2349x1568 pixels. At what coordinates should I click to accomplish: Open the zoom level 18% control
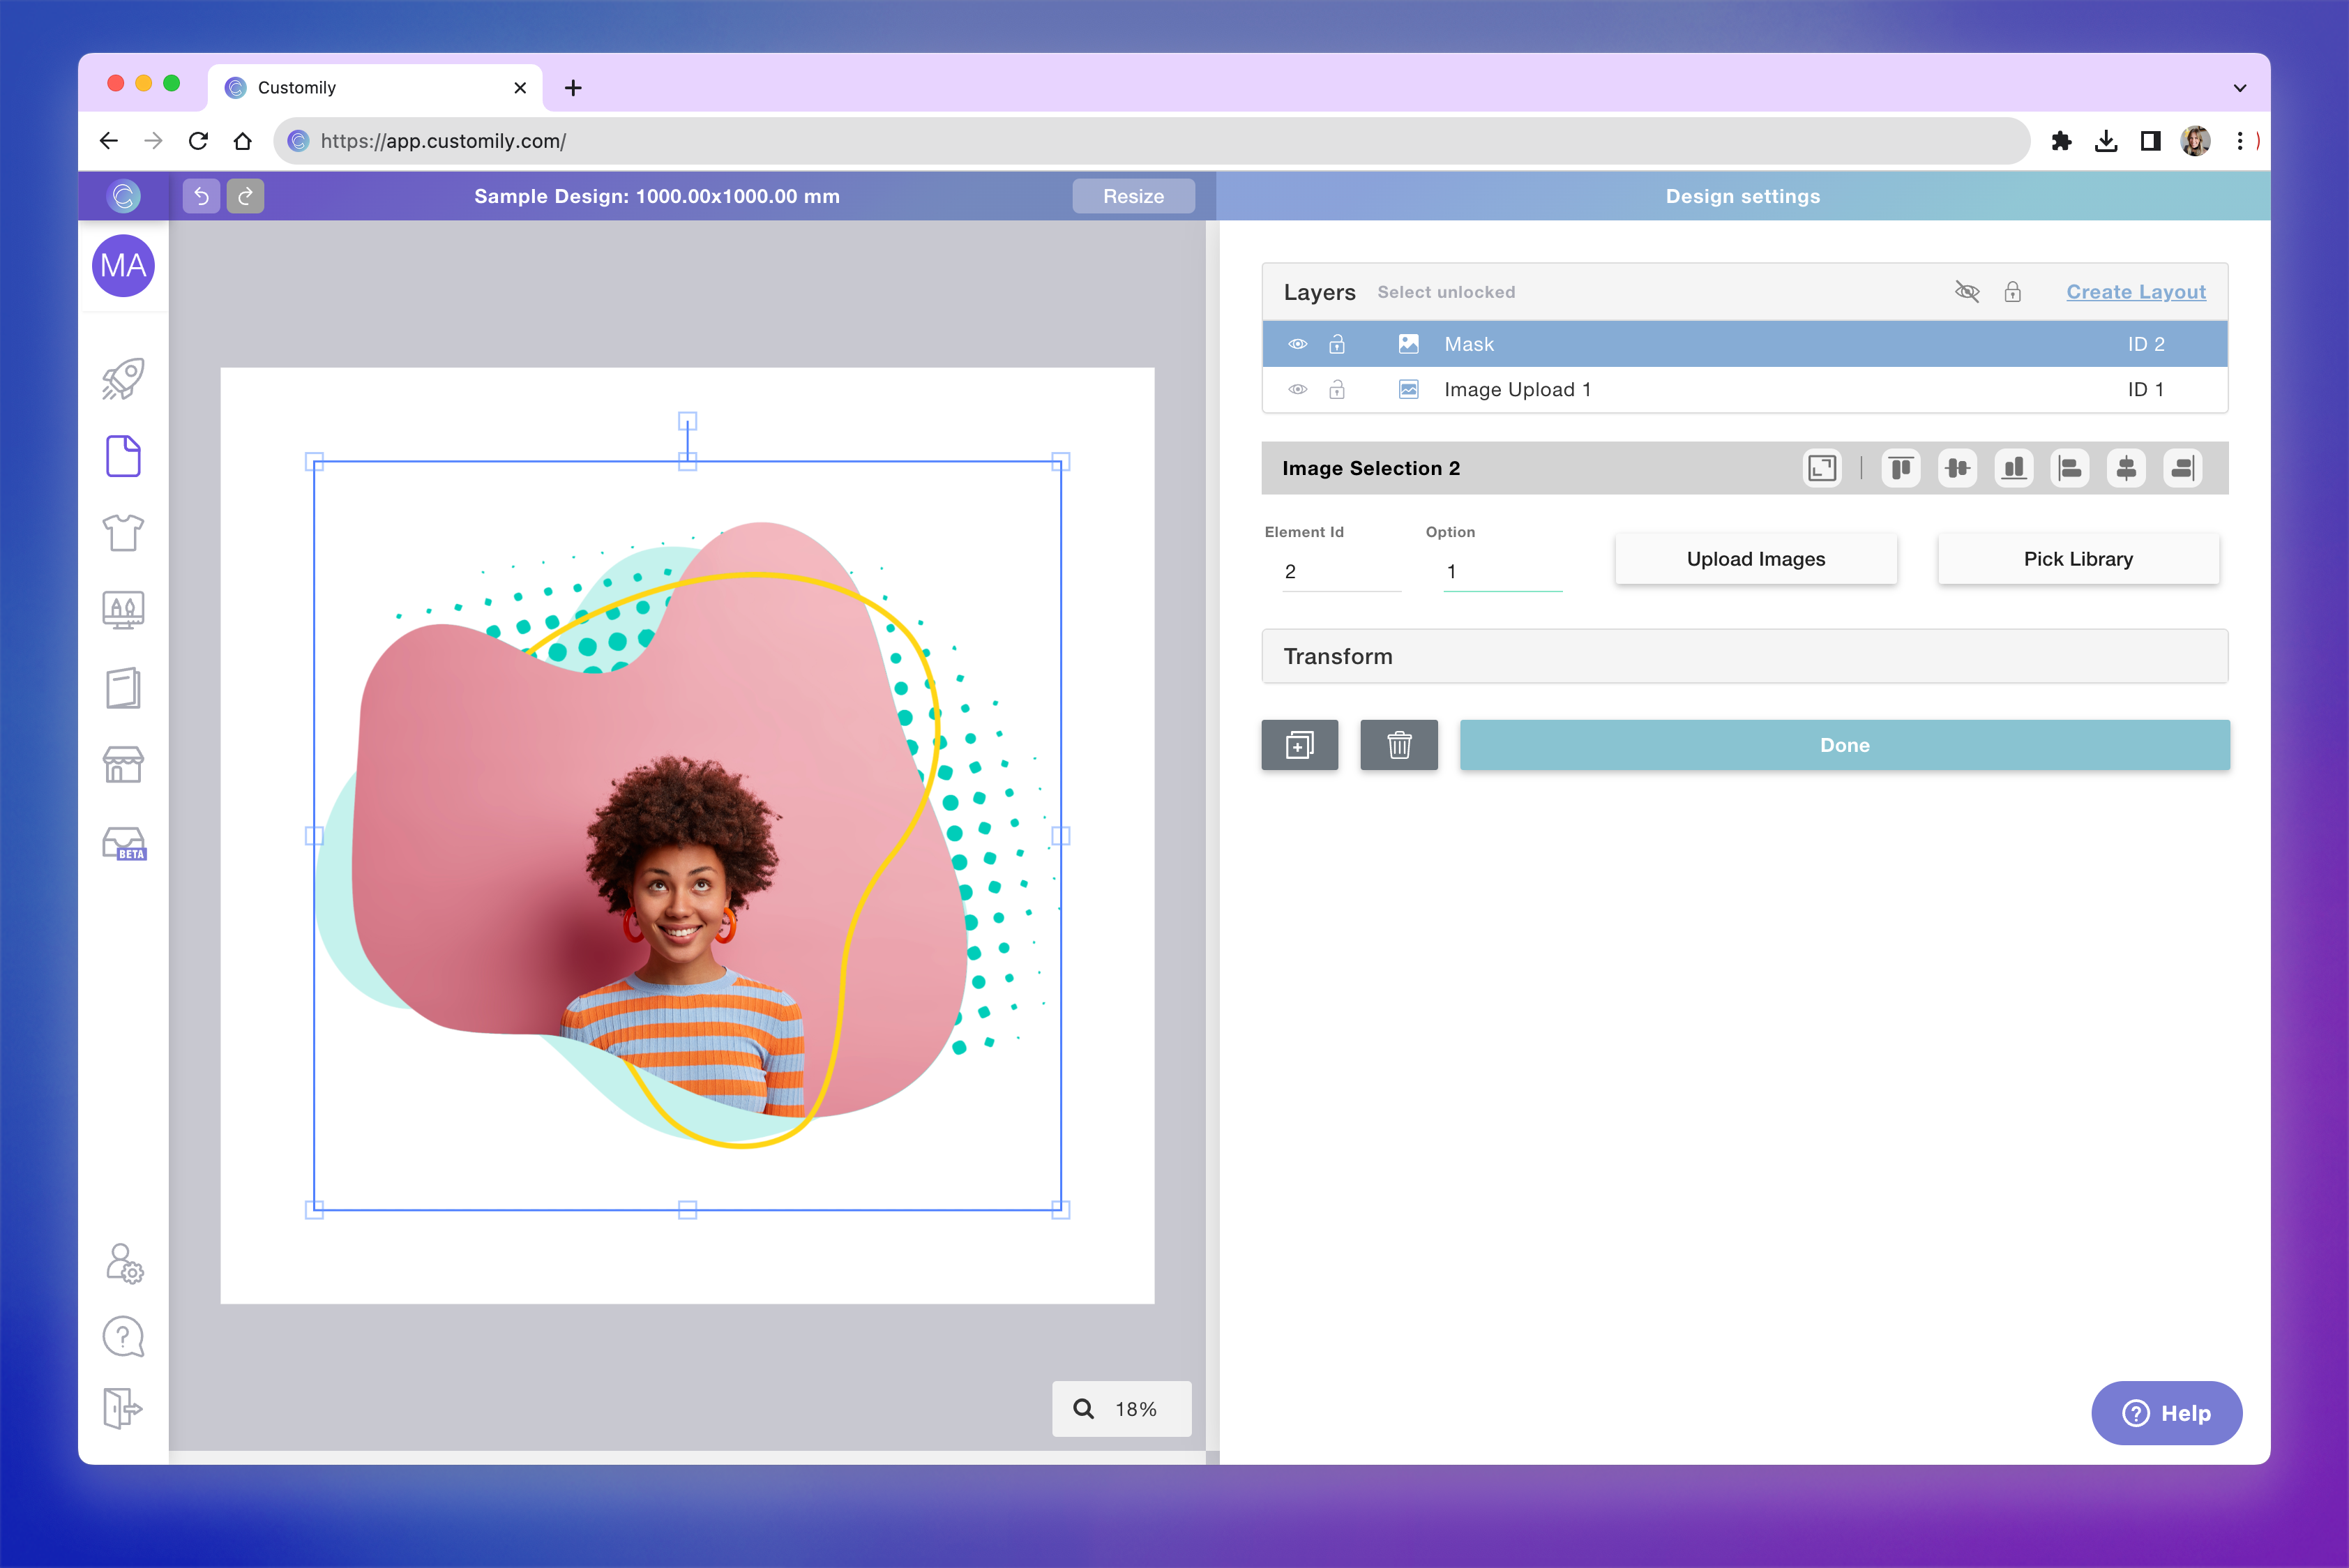tap(1121, 1408)
